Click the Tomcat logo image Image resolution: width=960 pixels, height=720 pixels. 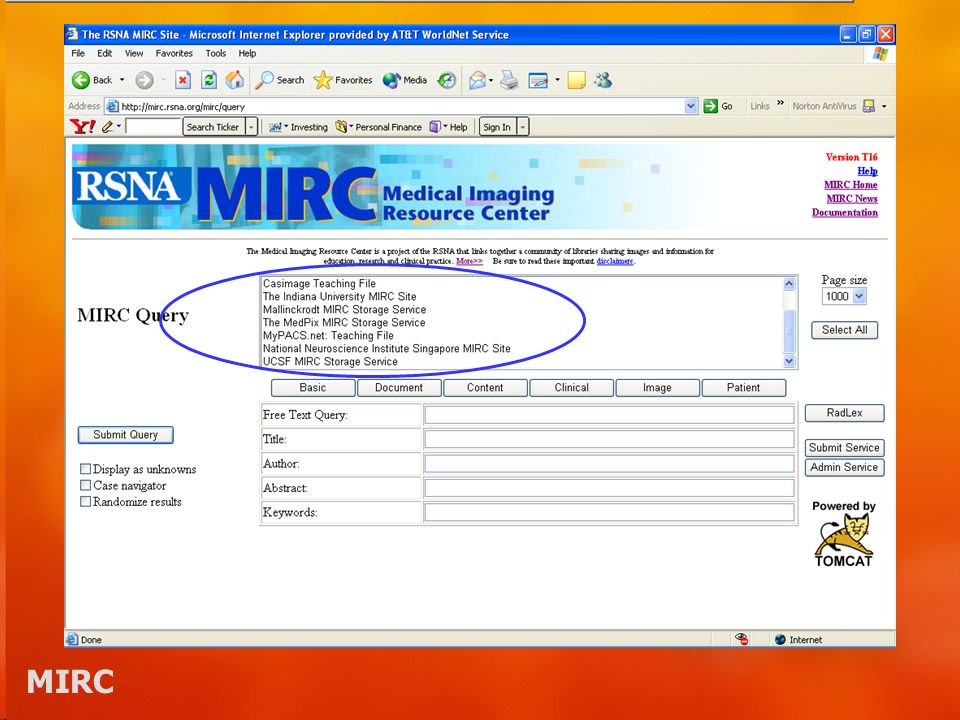click(x=844, y=540)
